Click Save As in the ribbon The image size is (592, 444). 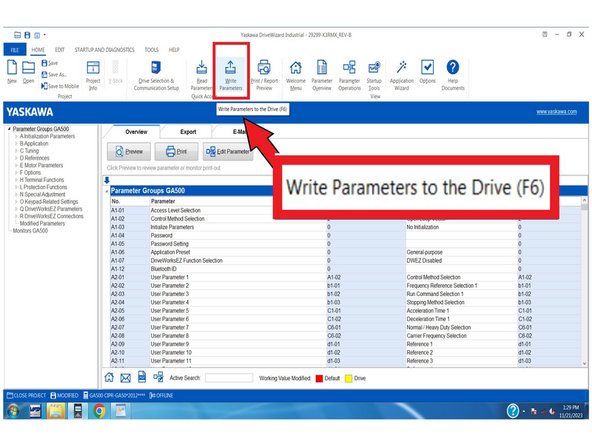coord(54,74)
